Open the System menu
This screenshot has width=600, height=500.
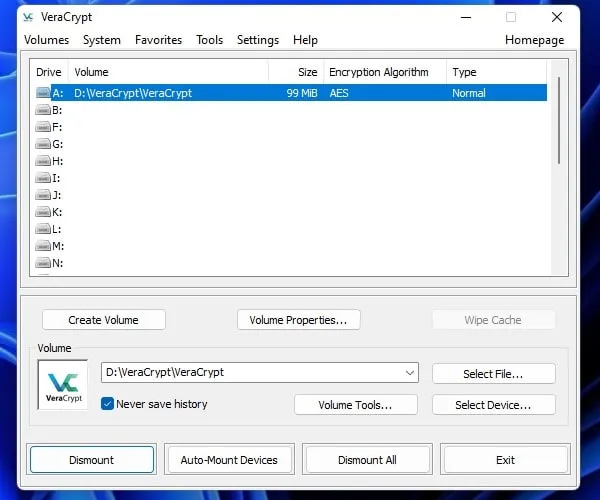click(x=102, y=40)
